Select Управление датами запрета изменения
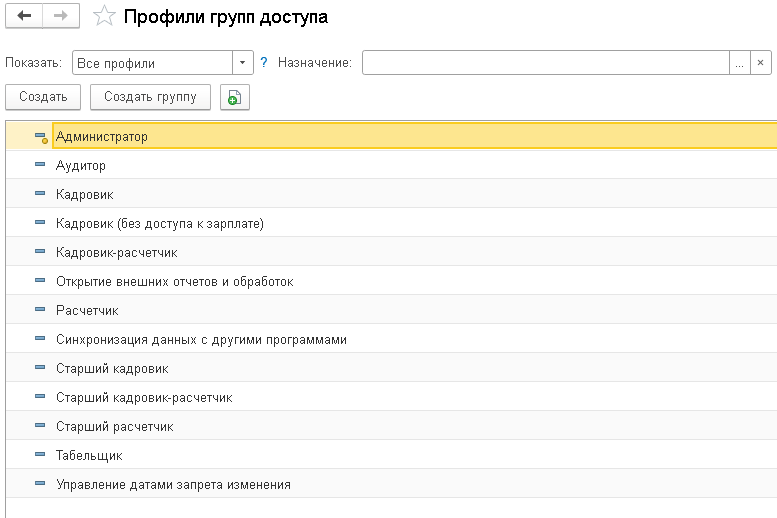The image size is (777, 518). coord(391,484)
